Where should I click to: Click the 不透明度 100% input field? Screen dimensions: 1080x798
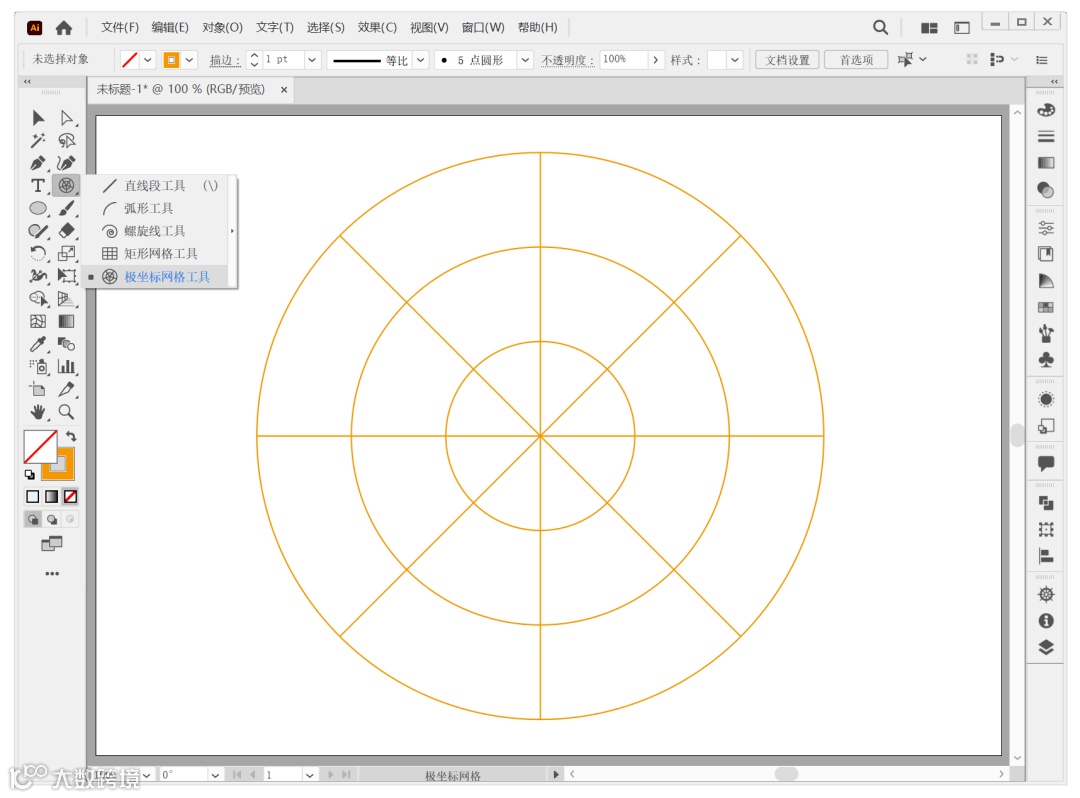pos(623,60)
